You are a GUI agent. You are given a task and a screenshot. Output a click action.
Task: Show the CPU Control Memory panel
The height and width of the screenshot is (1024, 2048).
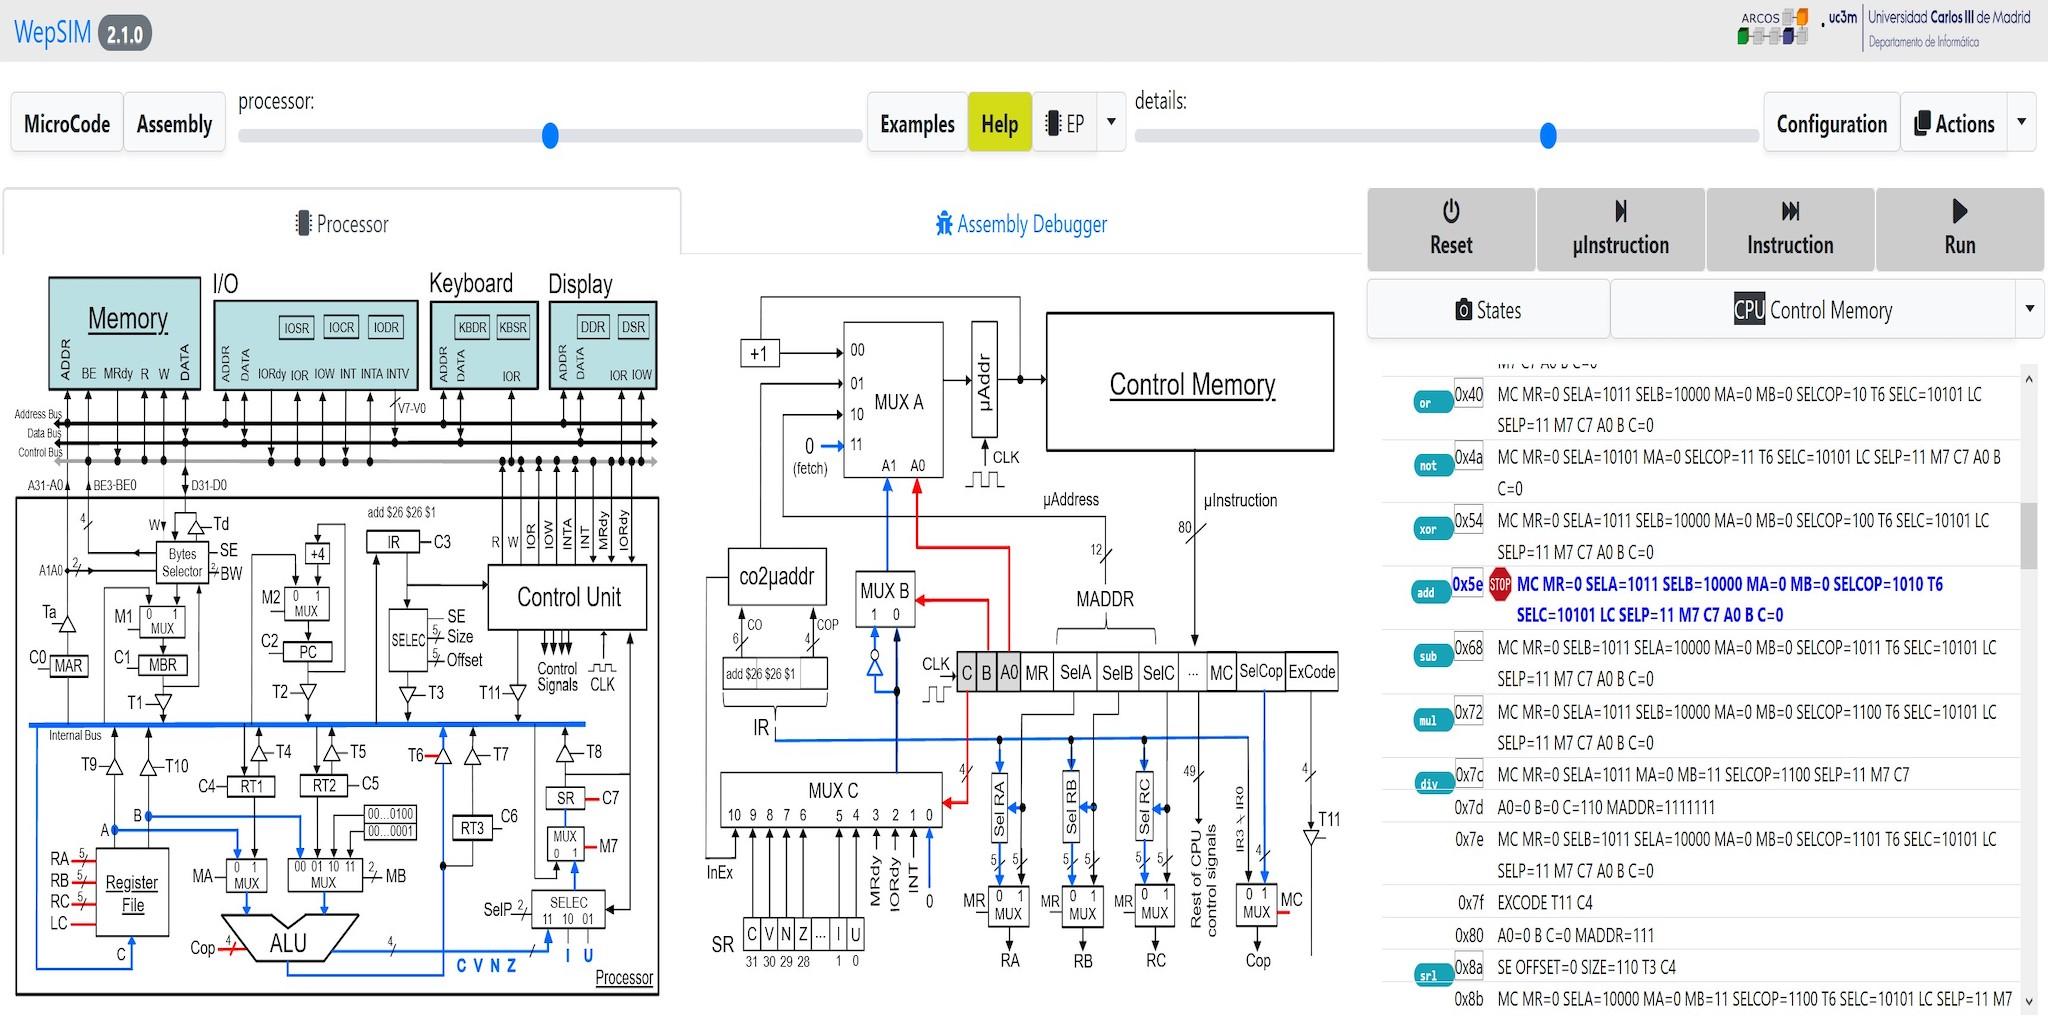(x=1812, y=310)
